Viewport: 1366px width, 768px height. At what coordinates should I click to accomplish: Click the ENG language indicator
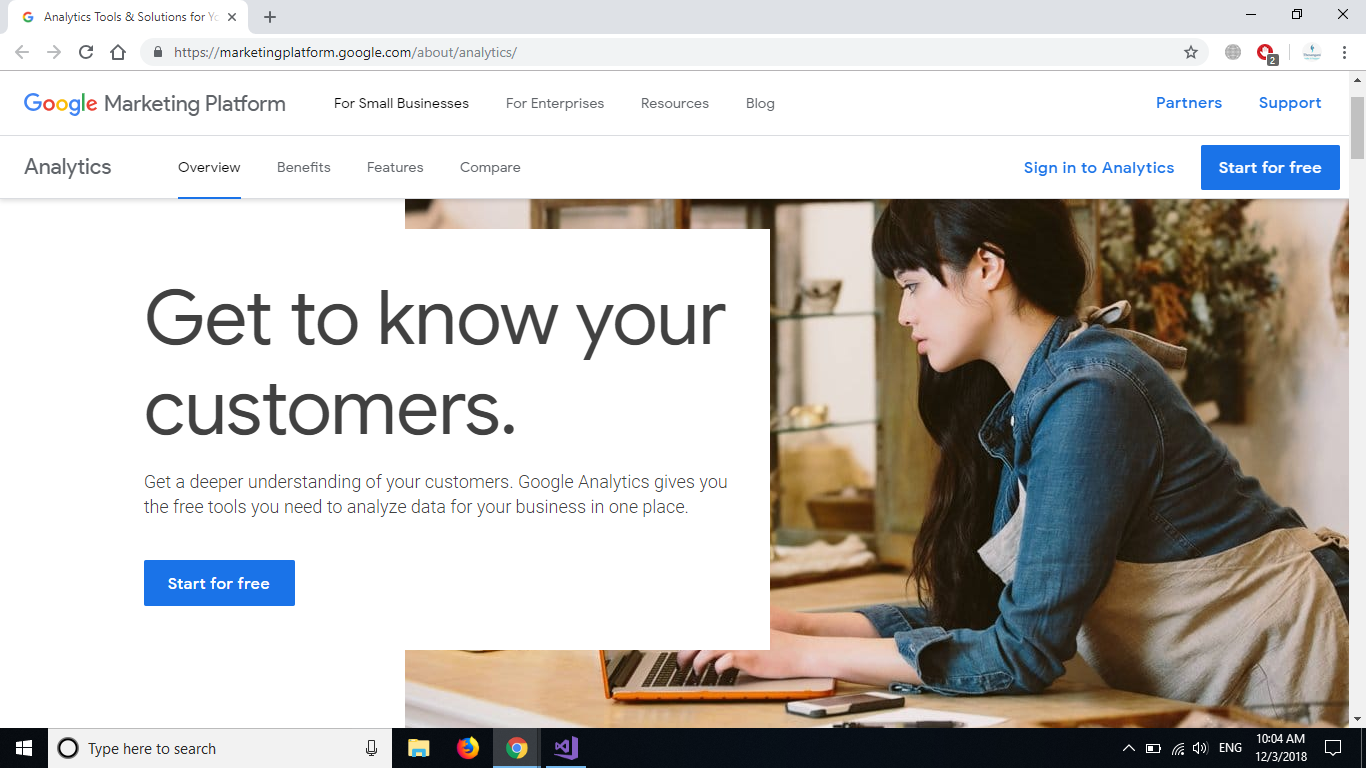point(1231,748)
